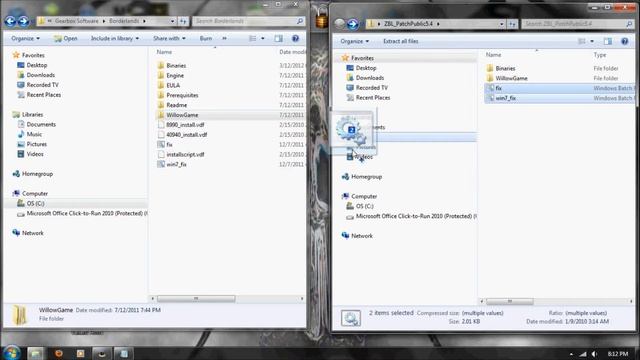The height and width of the screenshot is (360, 640).
Task: Click Burn in Borderlands toolbar
Action: pyautogui.click(x=206, y=38)
